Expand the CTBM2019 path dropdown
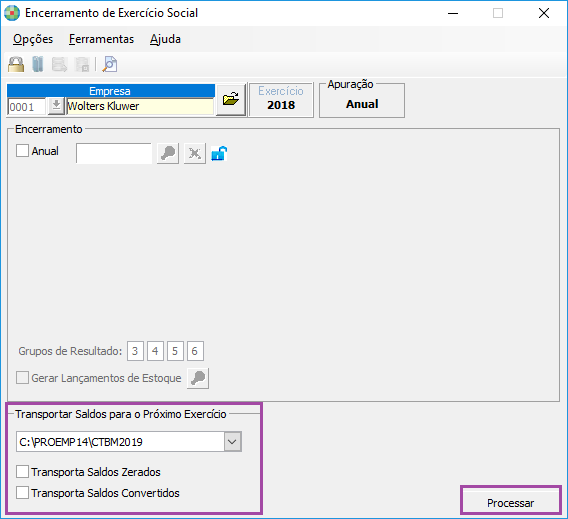 [x=232, y=441]
